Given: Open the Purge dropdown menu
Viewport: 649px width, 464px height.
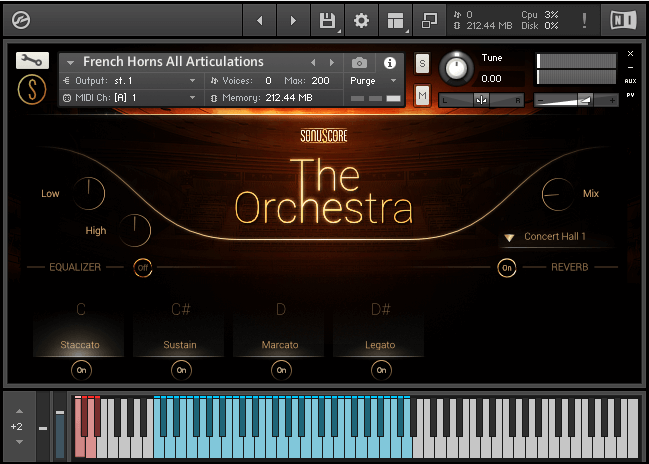Looking at the screenshot, I should (x=374, y=80).
